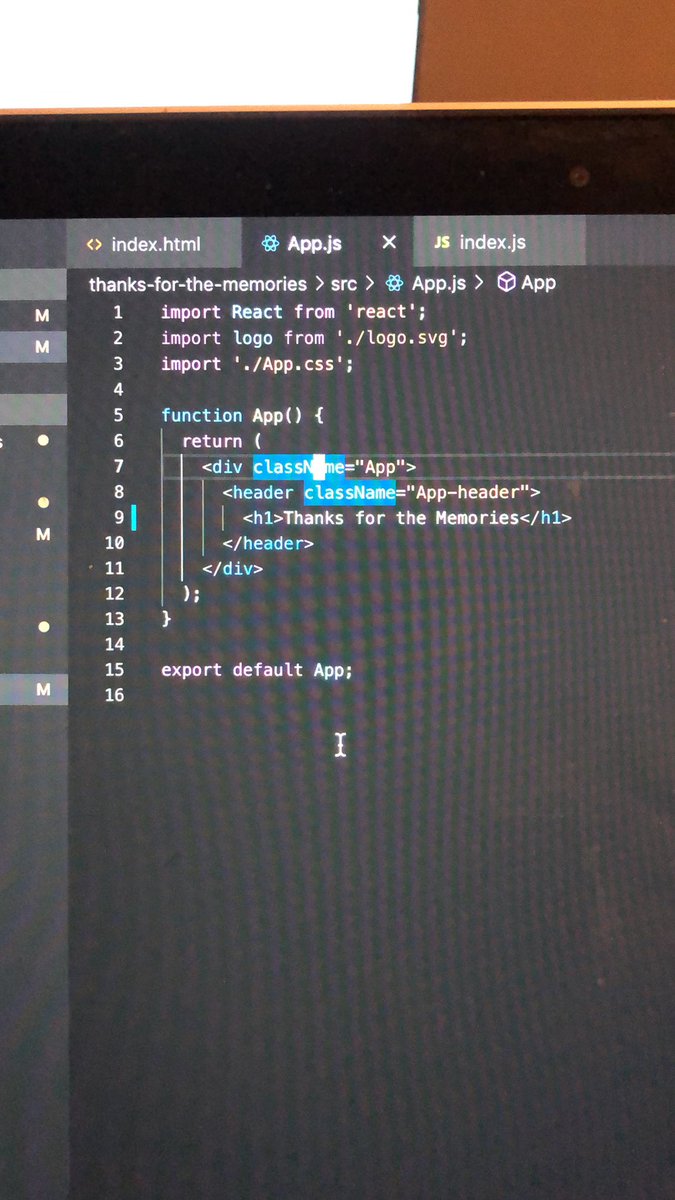Click the React icon on App.js tab

(x=269, y=244)
